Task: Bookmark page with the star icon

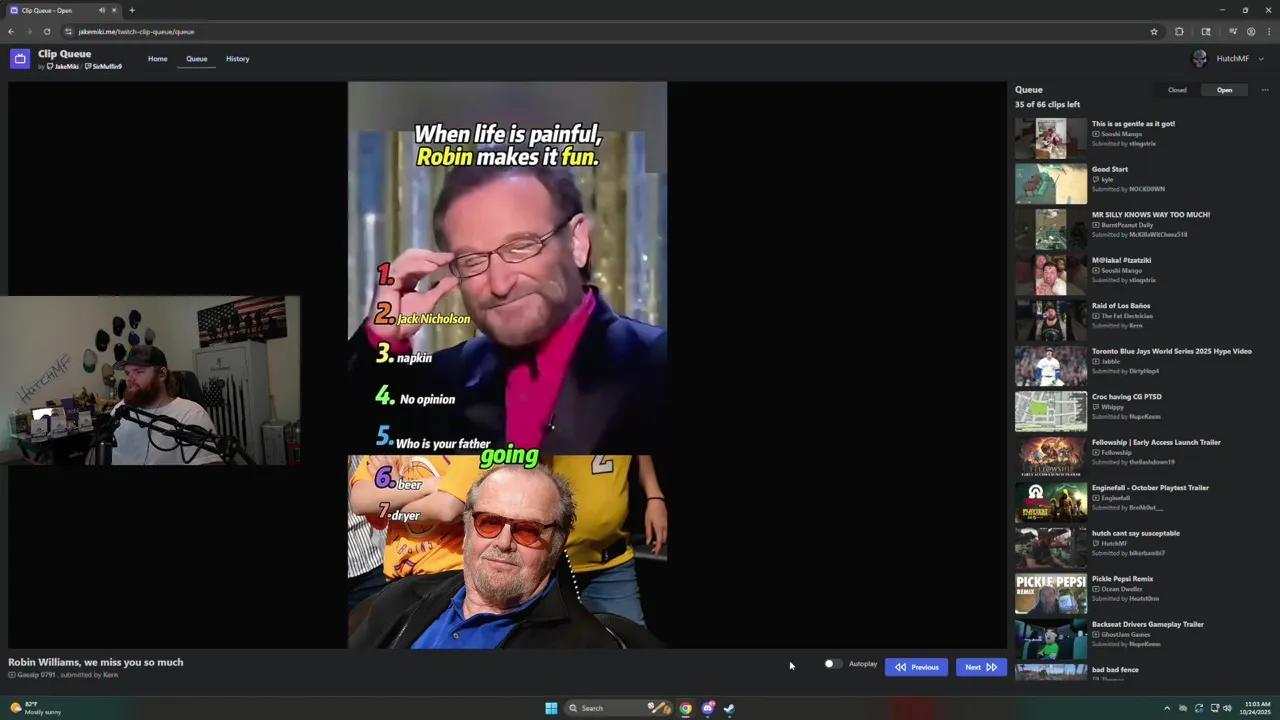Action: pos(1154,31)
